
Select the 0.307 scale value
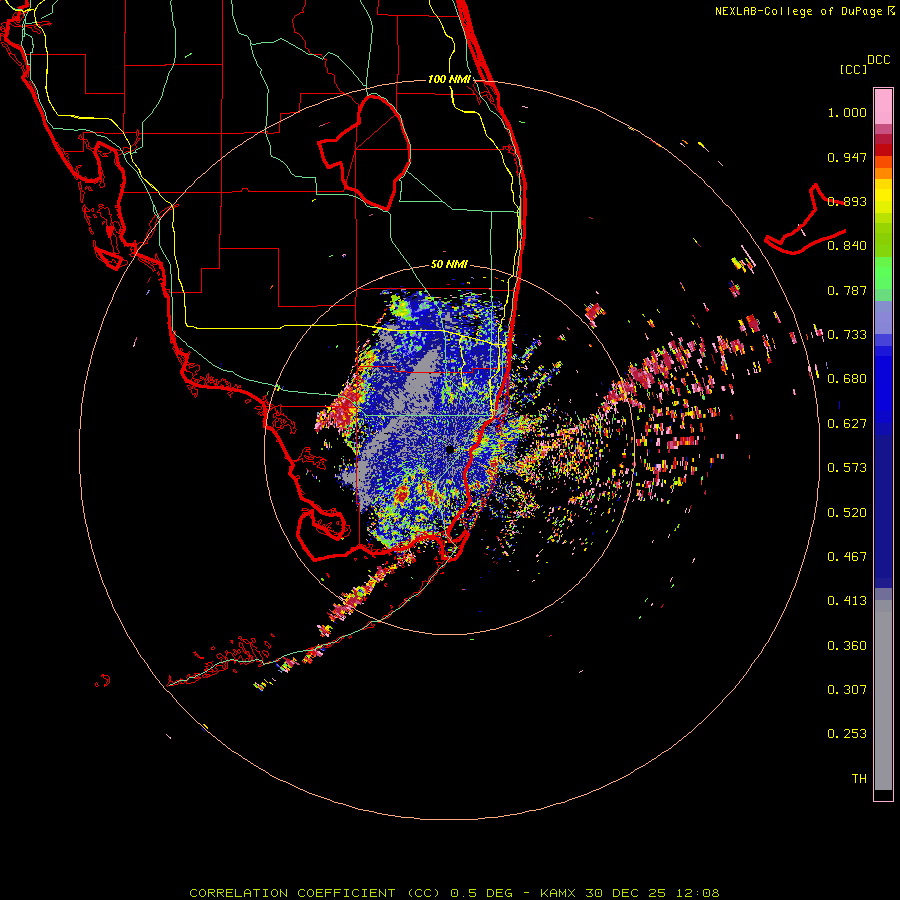(x=847, y=690)
